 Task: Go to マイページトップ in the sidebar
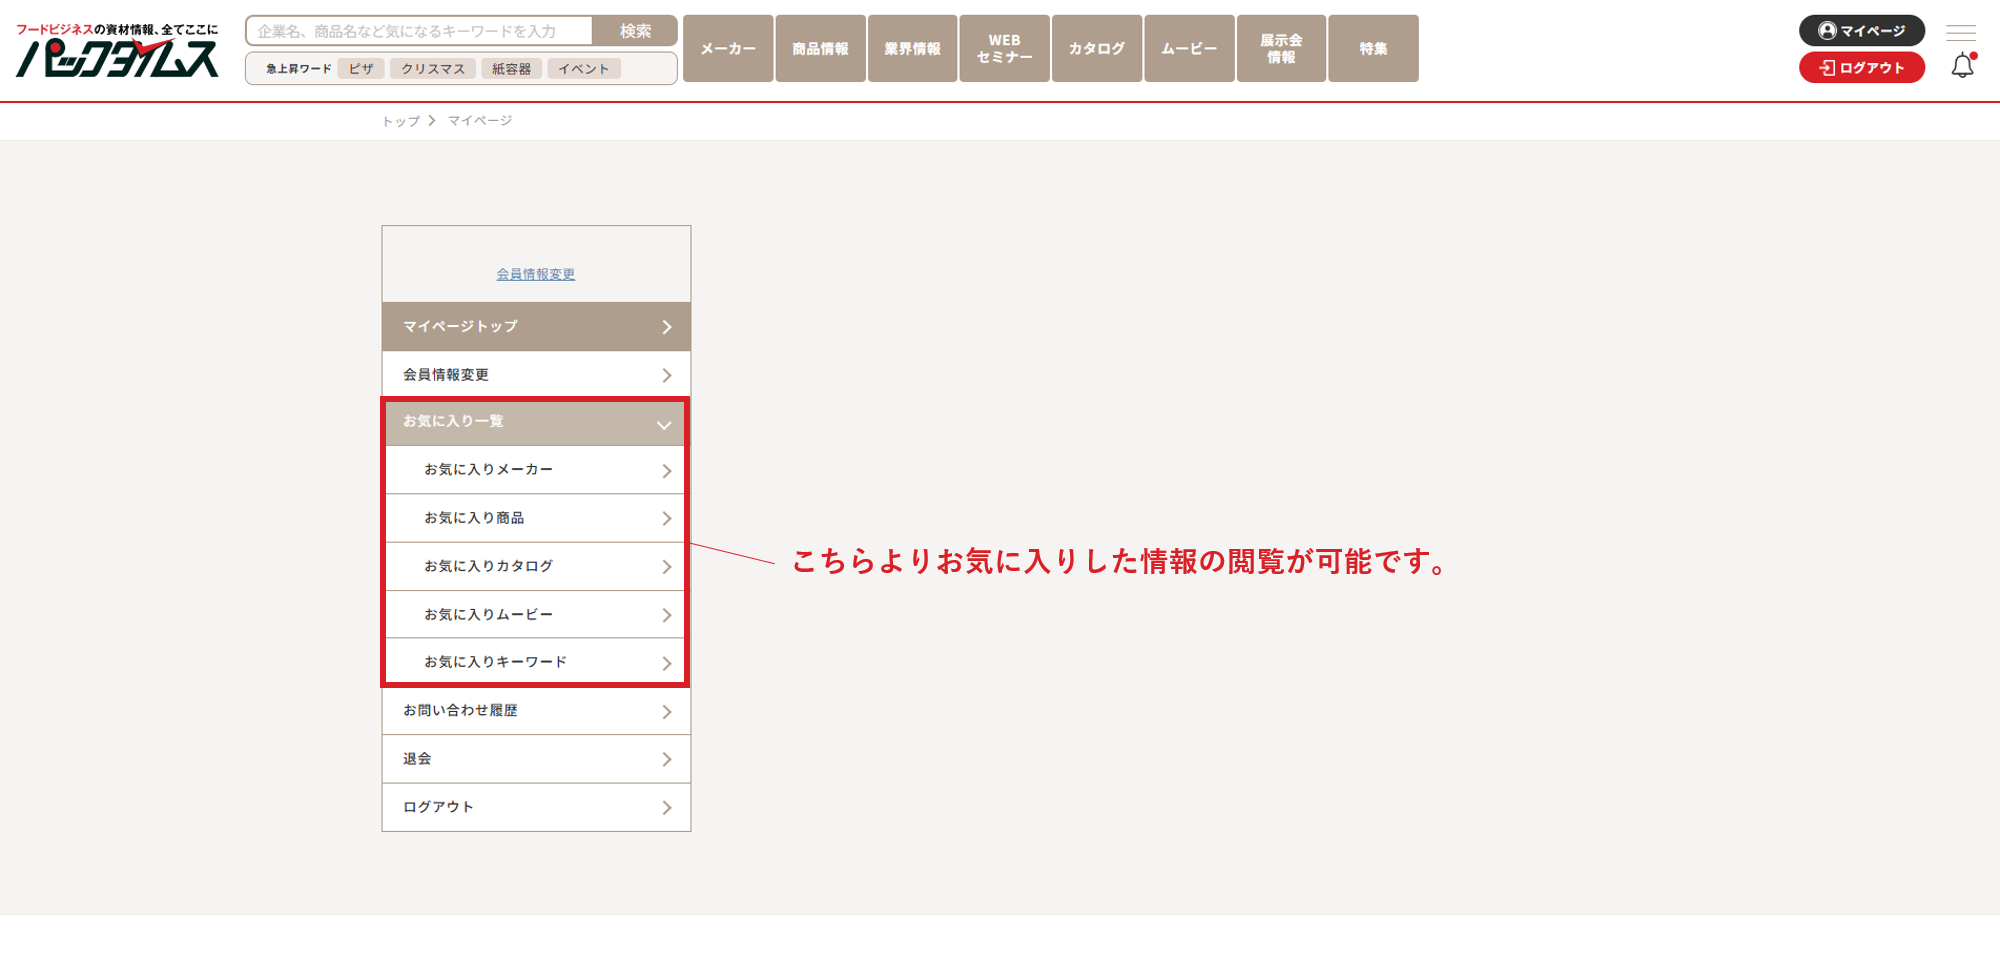click(535, 327)
